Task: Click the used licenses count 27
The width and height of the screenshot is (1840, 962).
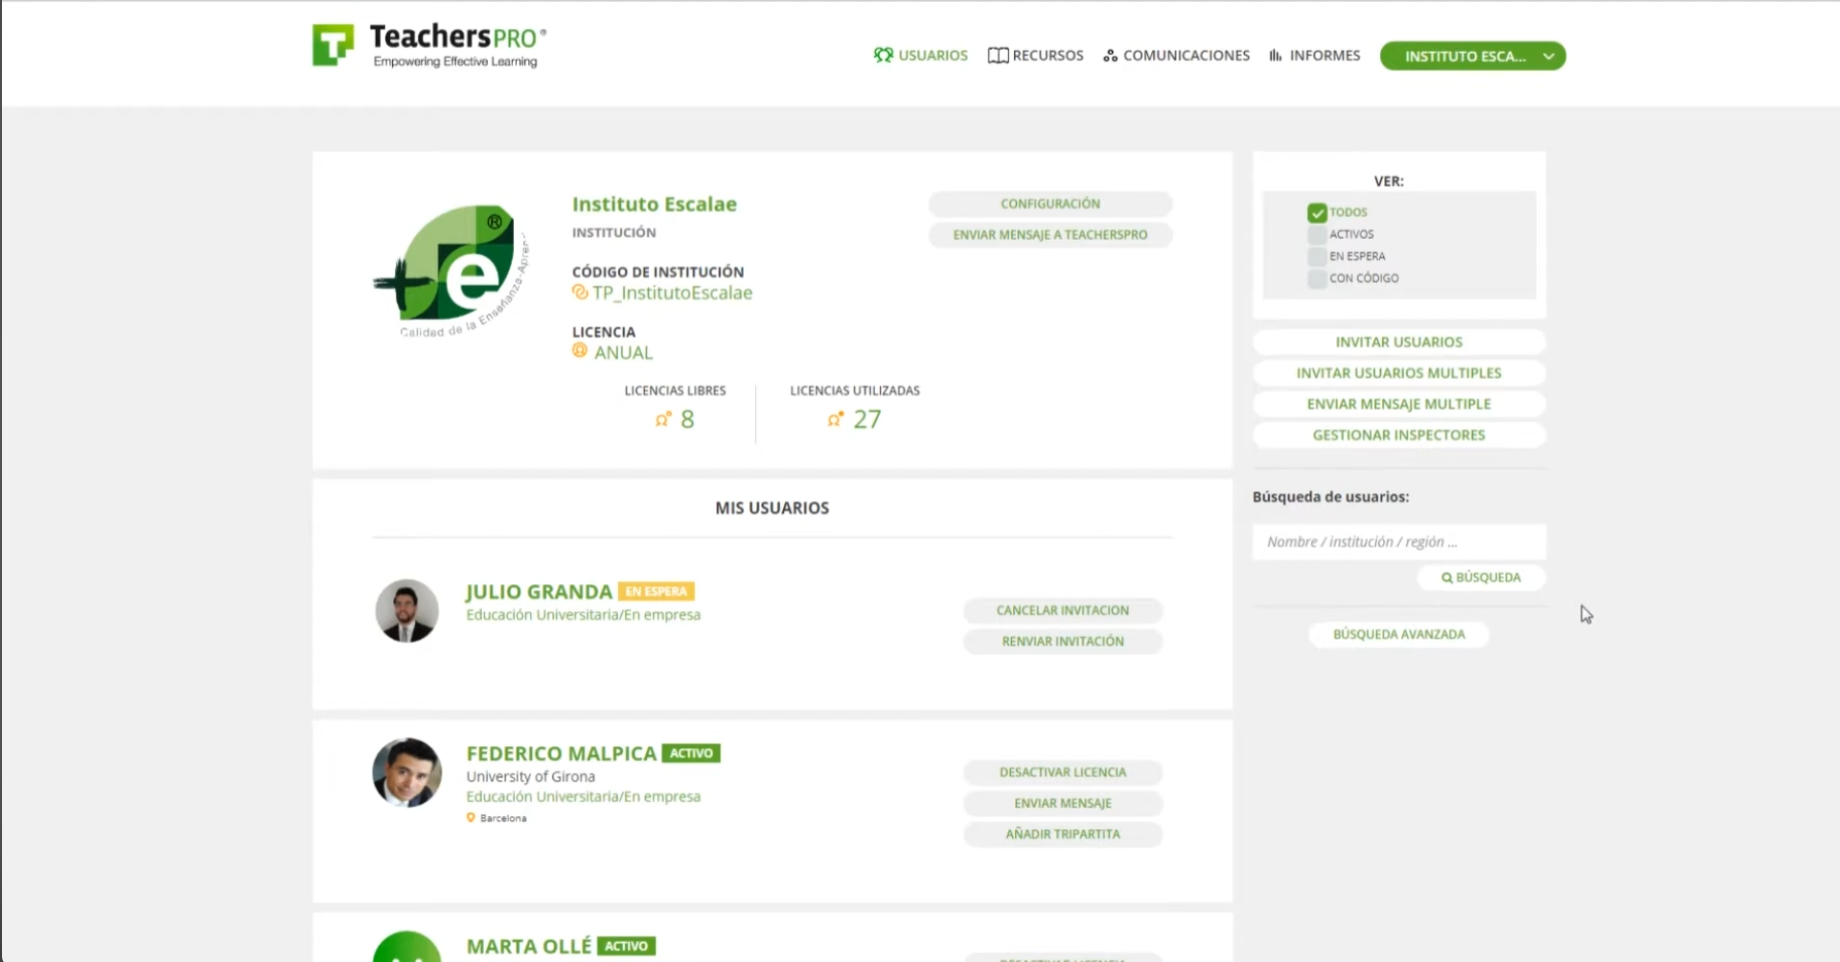Action: coord(867,419)
